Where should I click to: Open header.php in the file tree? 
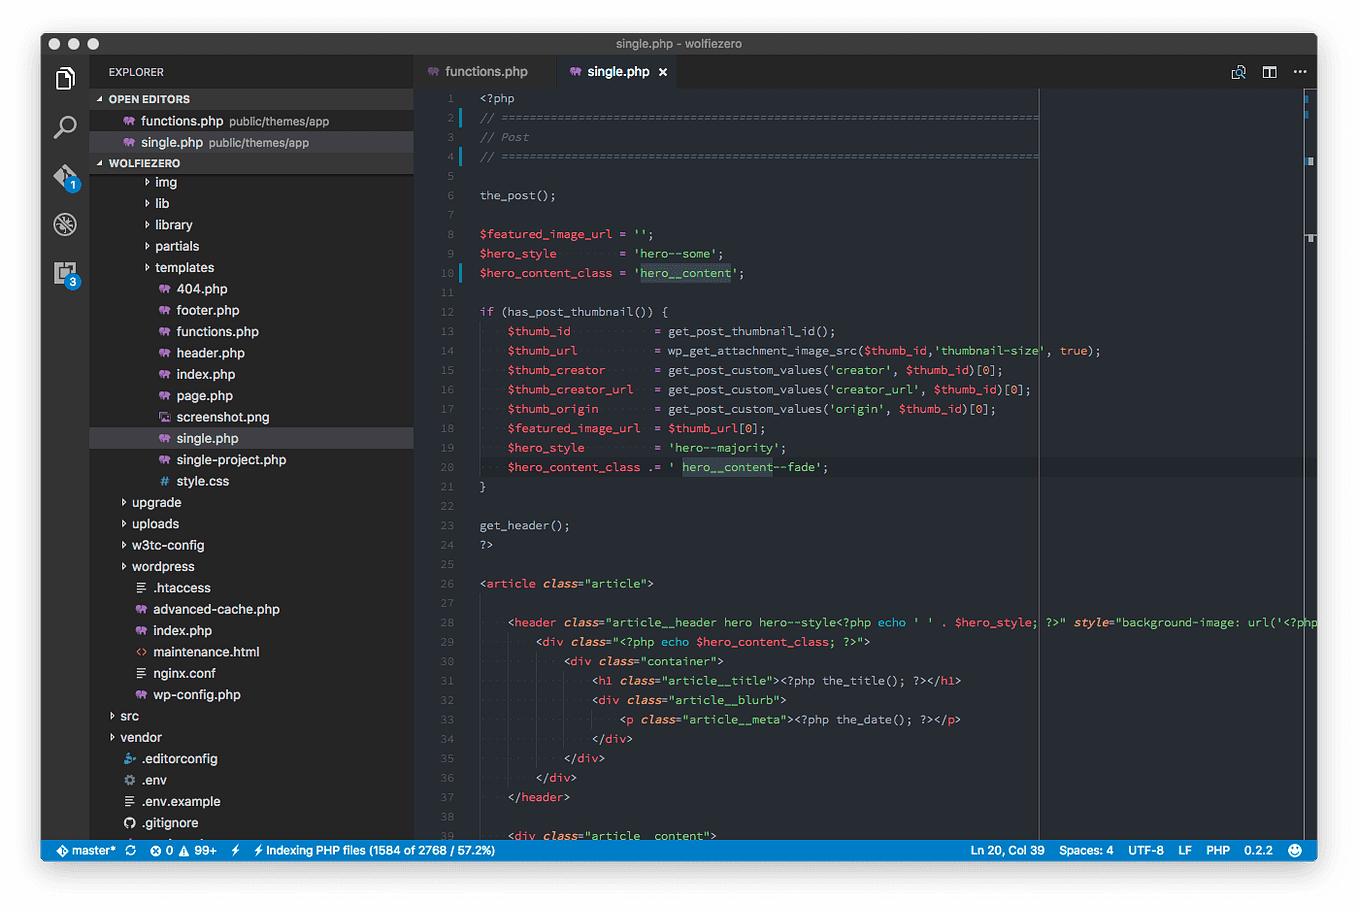point(252,353)
